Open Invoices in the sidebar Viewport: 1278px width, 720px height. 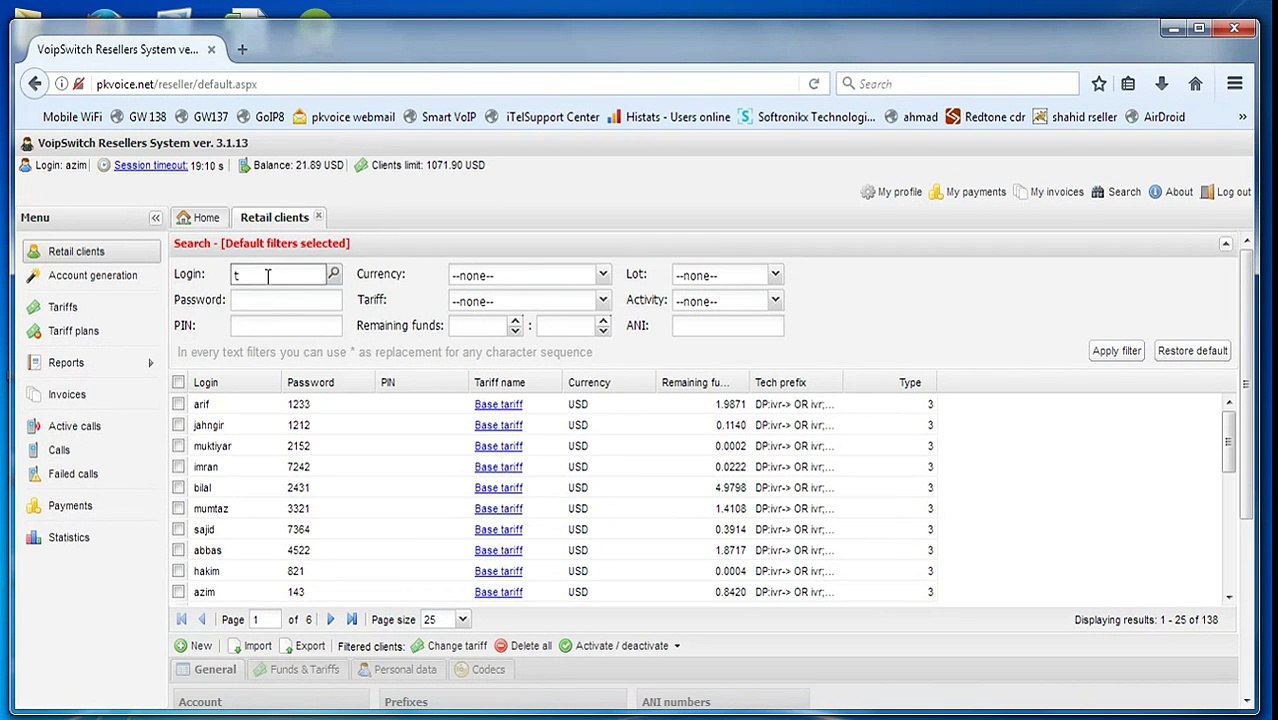91,395
